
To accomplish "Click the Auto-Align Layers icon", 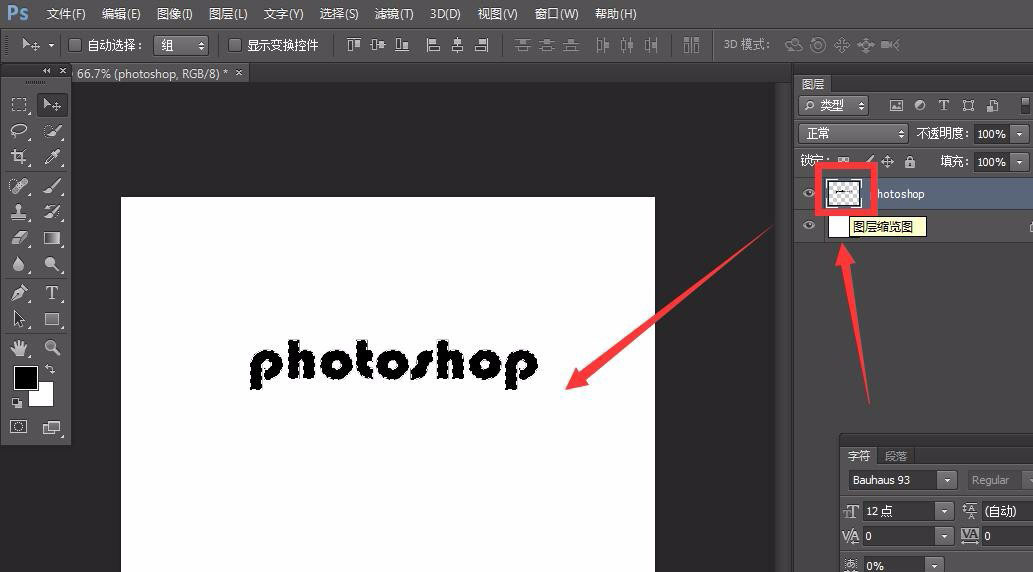I will [691, 45].
